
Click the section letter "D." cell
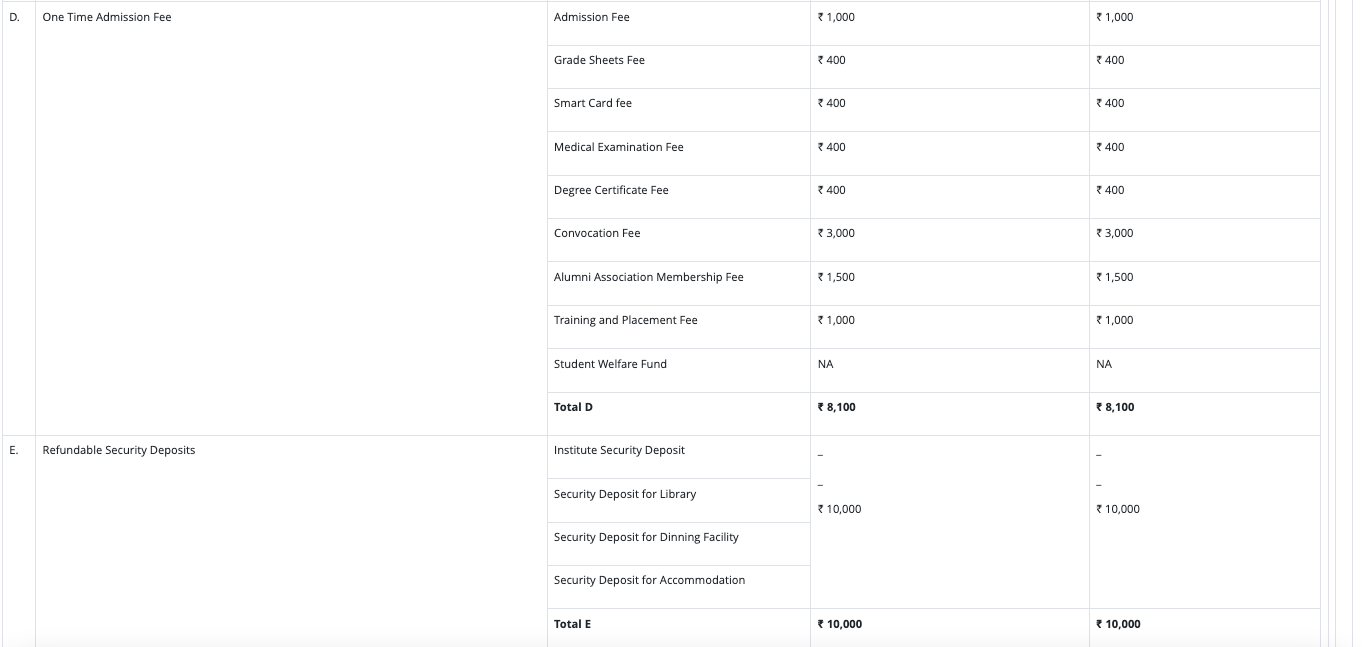point(14,17)
